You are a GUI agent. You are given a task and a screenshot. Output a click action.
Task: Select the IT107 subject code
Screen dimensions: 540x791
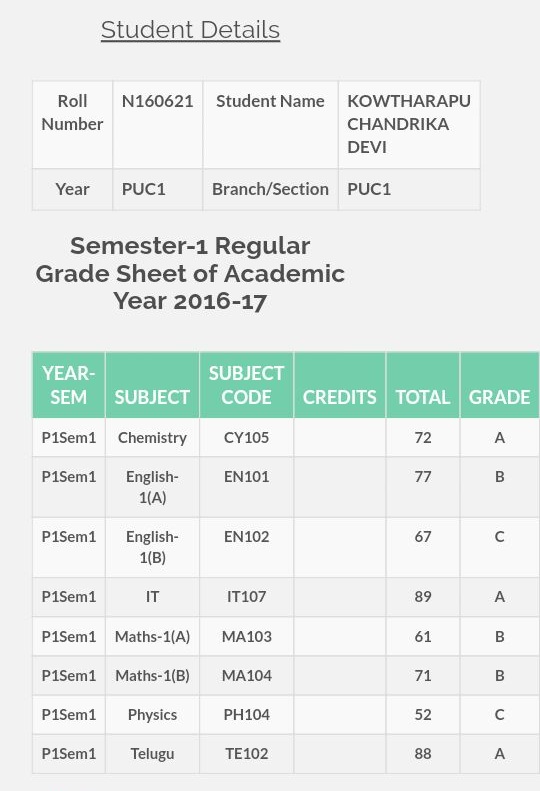[x=246, y=597]
